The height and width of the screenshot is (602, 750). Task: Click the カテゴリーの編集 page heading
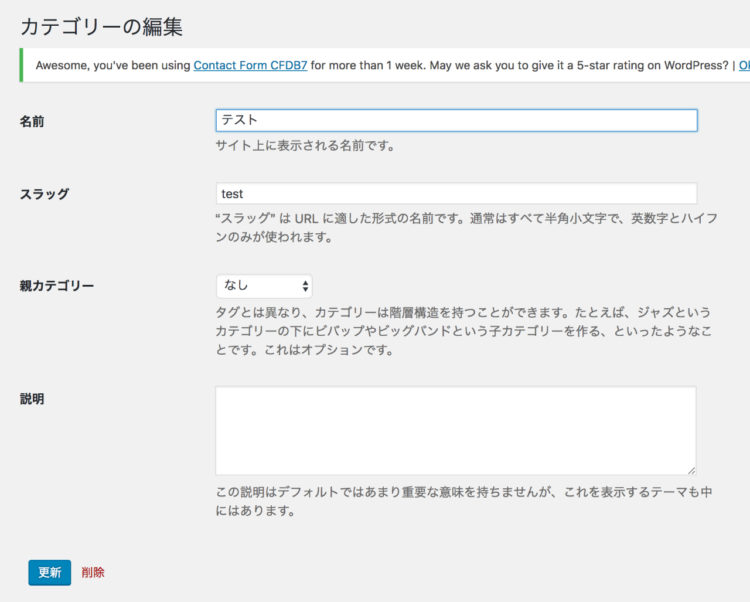pyautogui.click(x=101, y=27)
